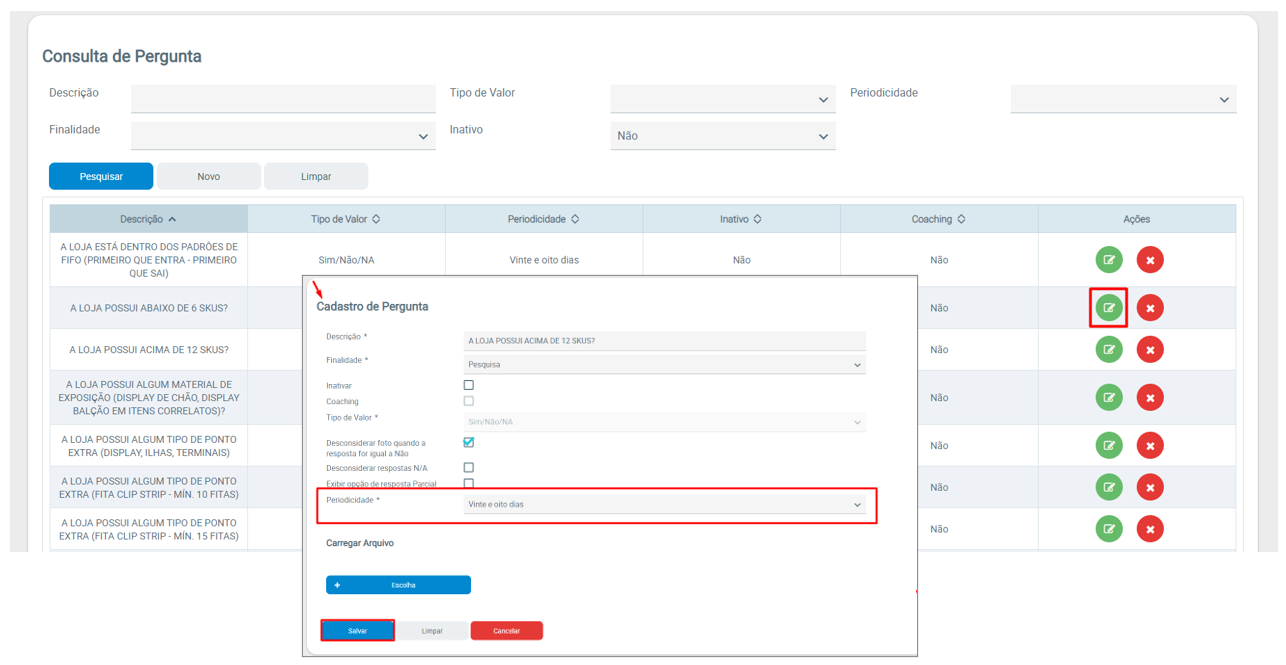This screenshot has width=1286, height=665.
Task: Click the Salvar button
Action: pyautogui.click(x=357, y=631)
